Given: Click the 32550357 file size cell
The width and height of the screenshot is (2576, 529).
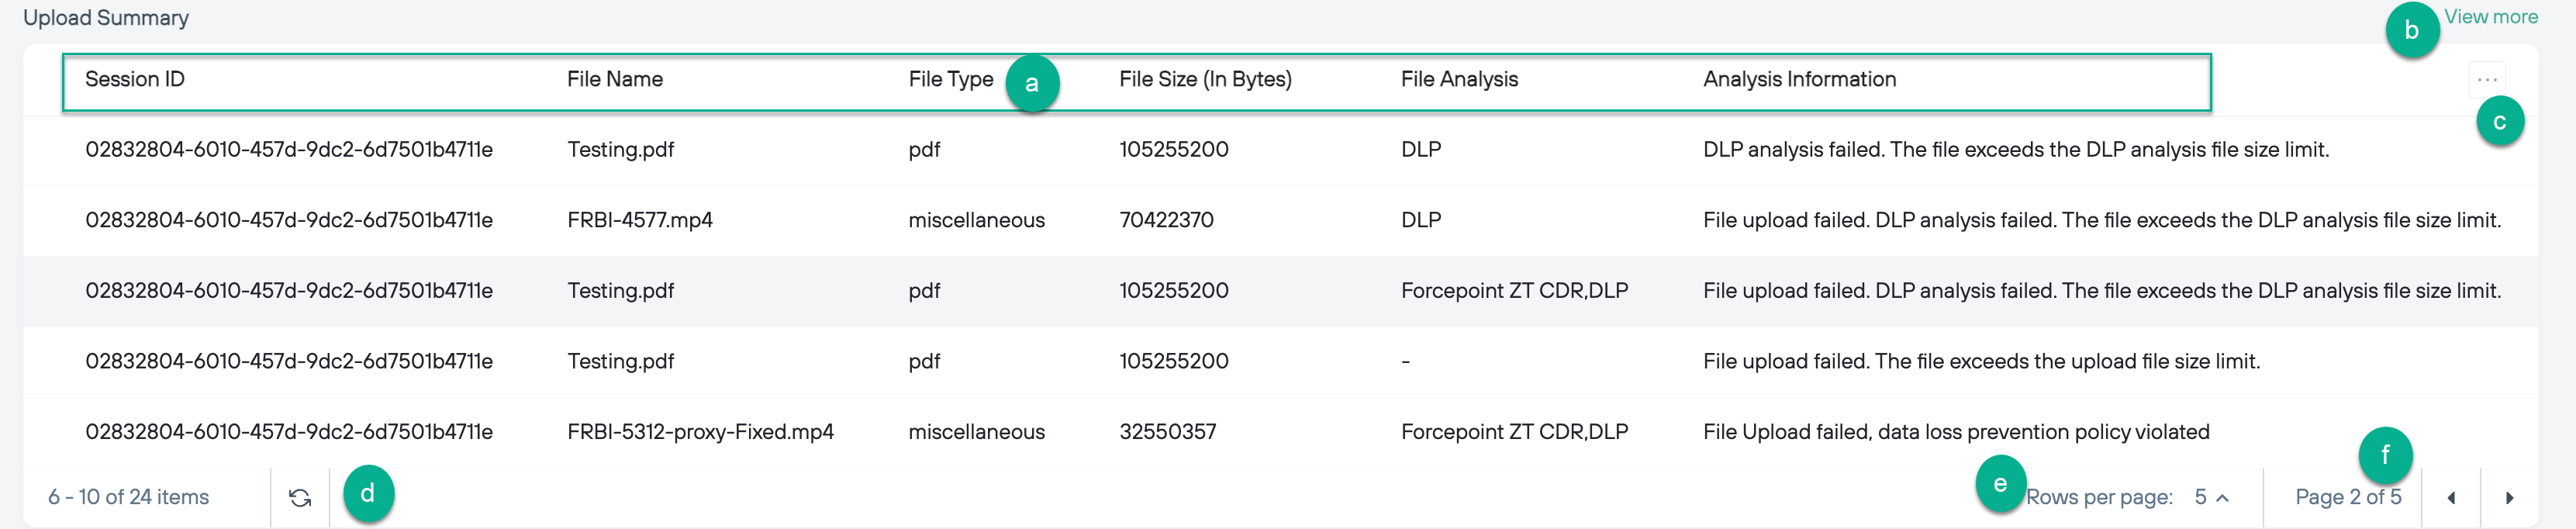Looking at the screenshot, I should coord(1167,432).
